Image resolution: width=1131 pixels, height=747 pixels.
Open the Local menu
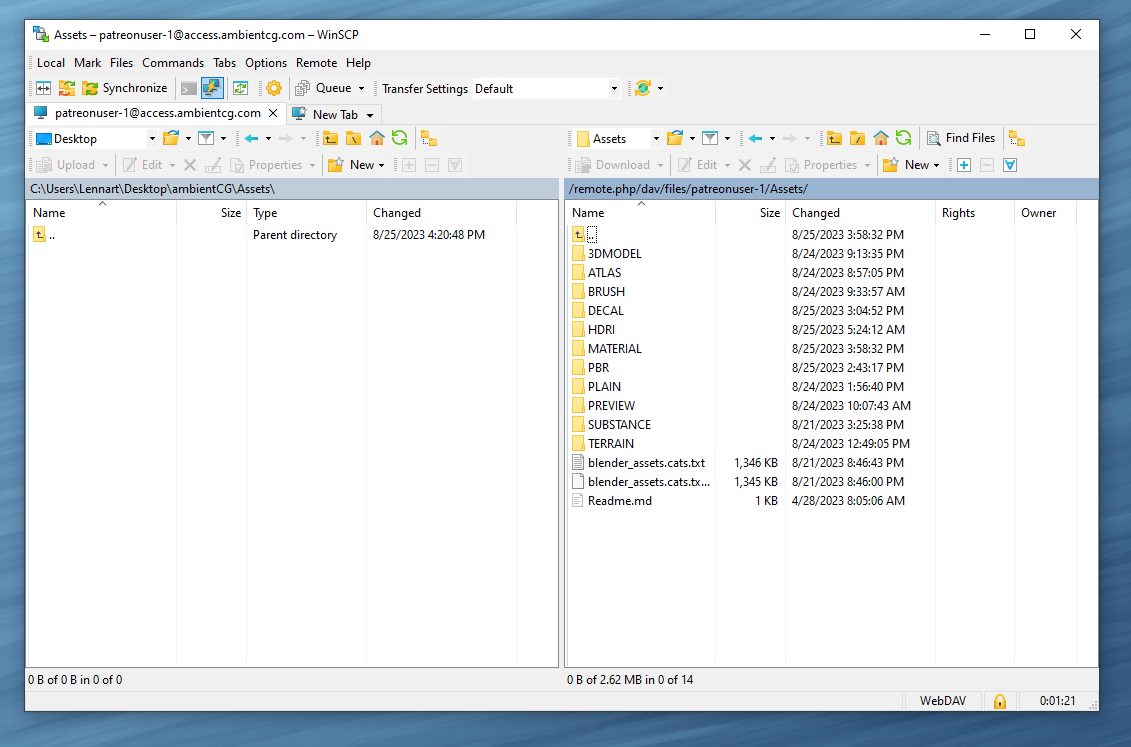pyautogui.click(x=50, y=63)
